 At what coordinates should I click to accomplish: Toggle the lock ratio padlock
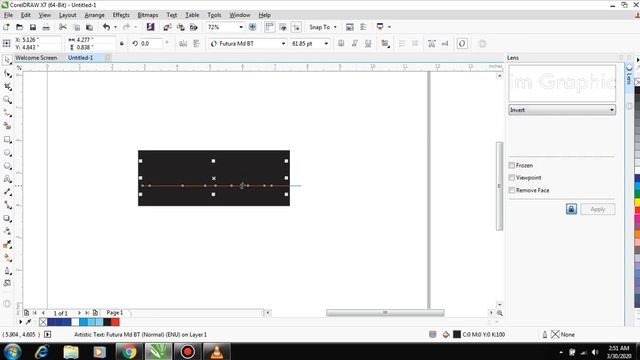point(121,43)
